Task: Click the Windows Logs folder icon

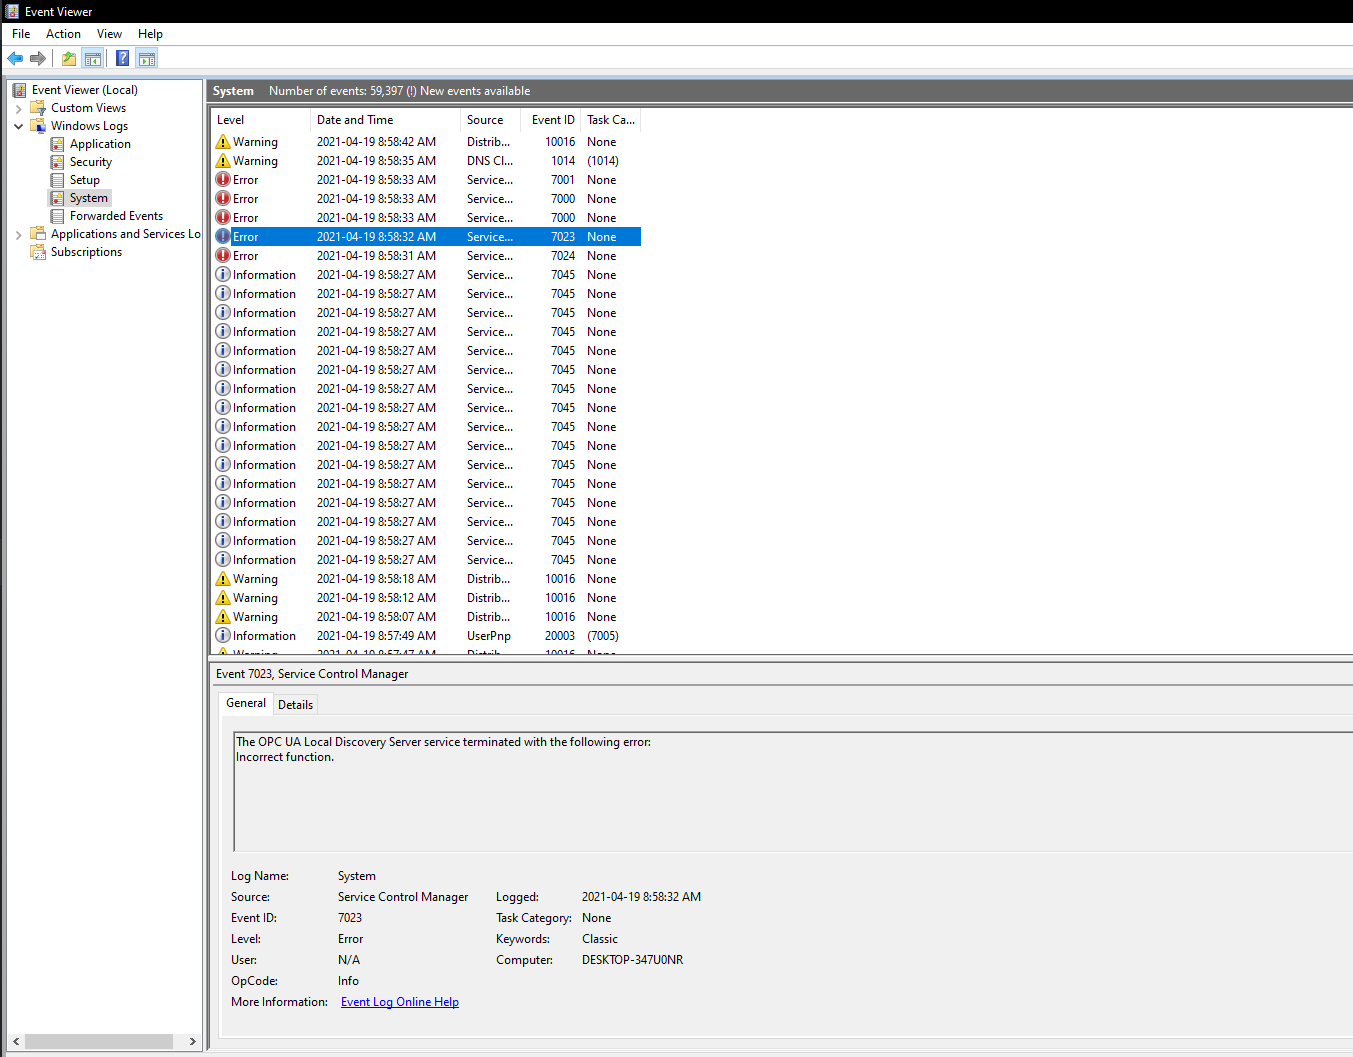Action: click(x=38, y=126)
